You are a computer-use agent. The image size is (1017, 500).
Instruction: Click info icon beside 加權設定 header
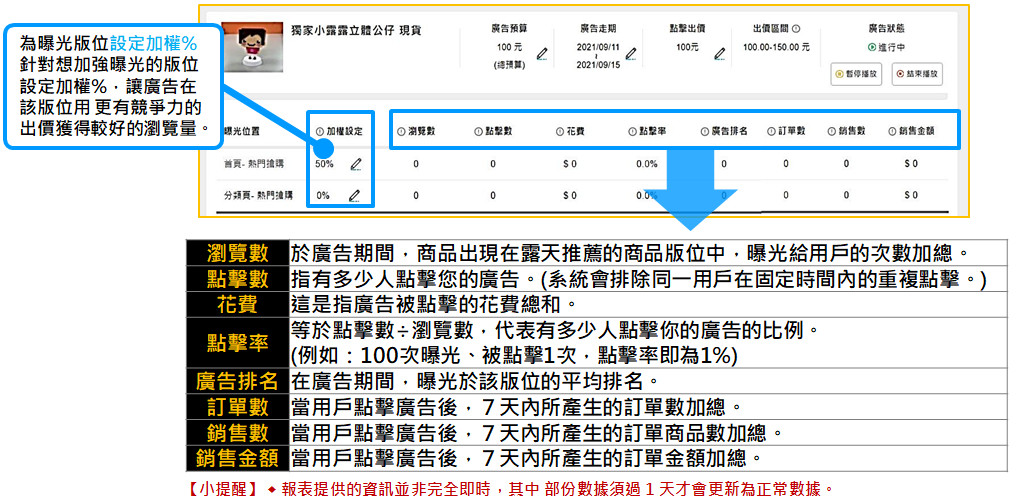coord(319,131)
